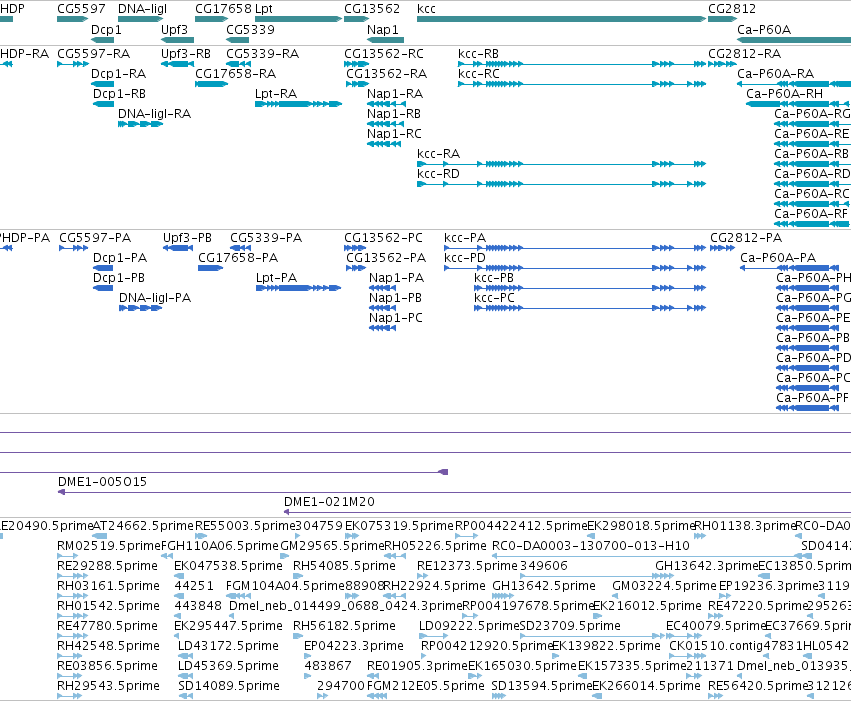This screenshot has width=851, height=701.
Task: Open transcript DNA-ligI-RA
Action: 154,114
